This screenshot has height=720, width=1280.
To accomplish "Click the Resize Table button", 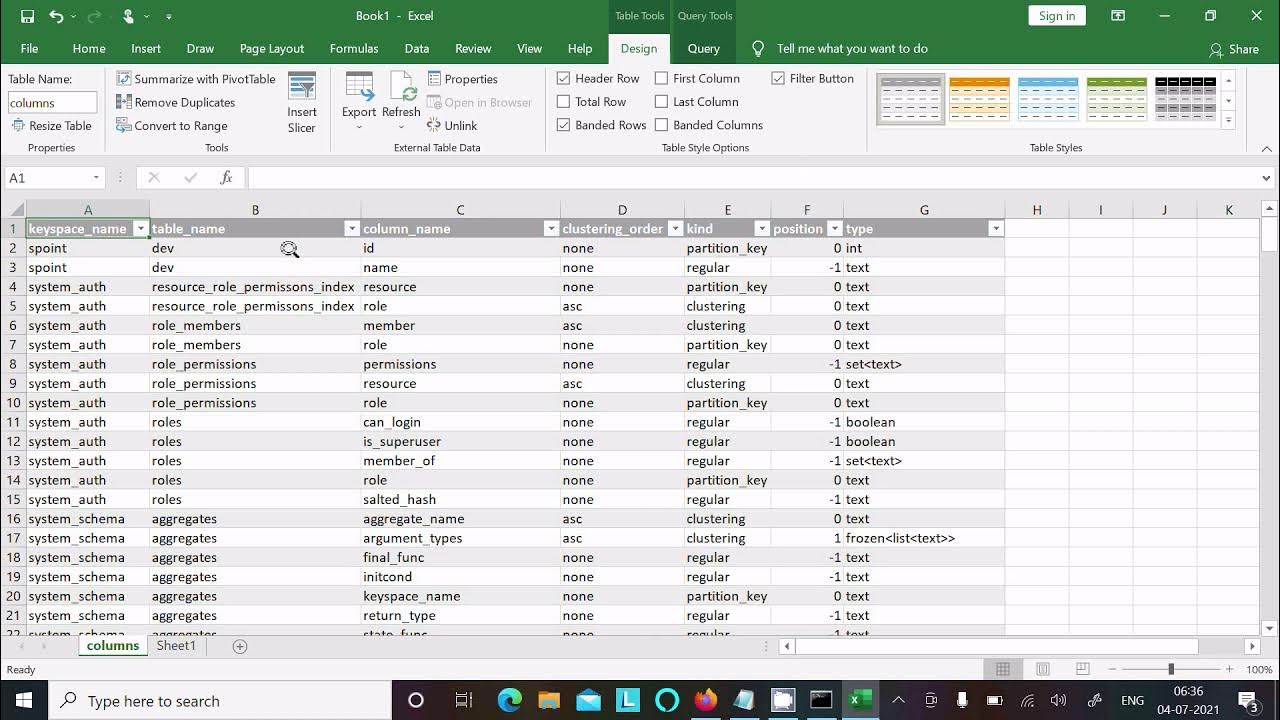I will (52, 125).
